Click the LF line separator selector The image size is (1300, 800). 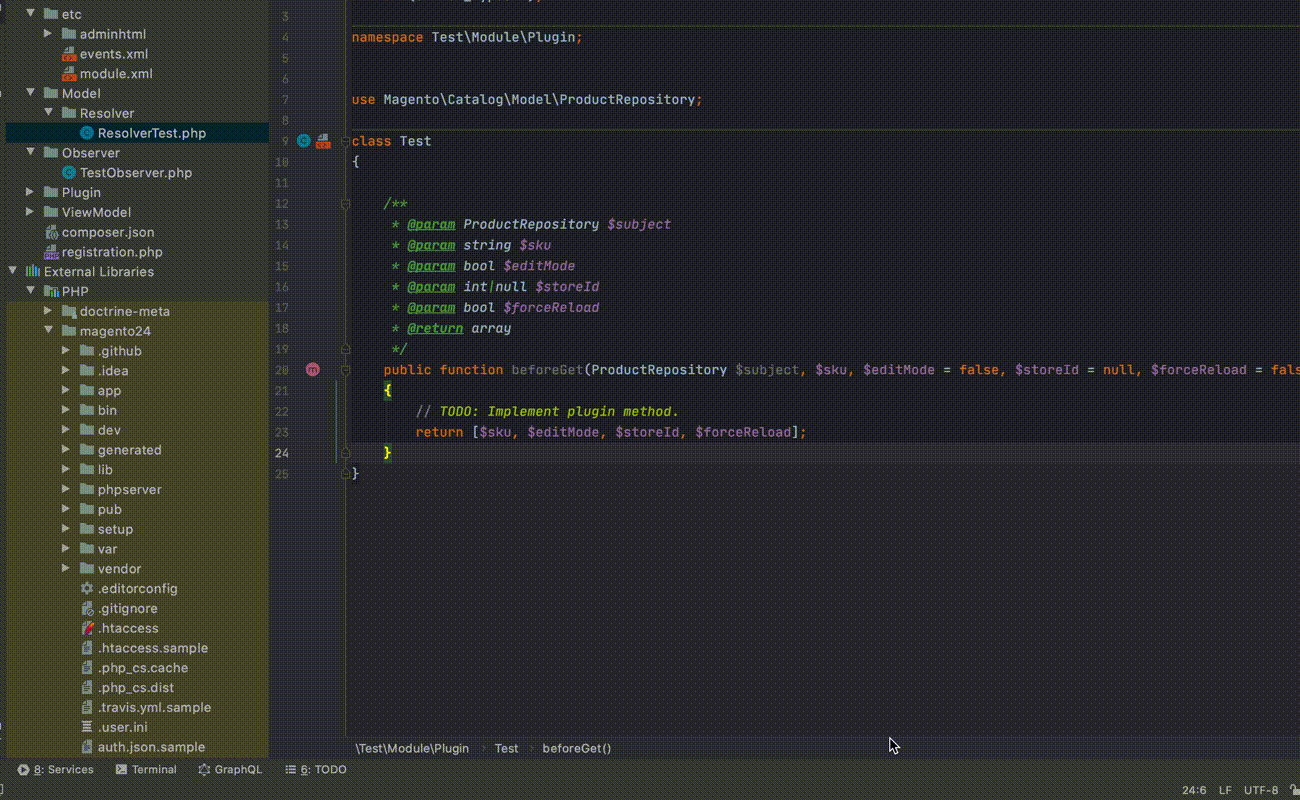[1225, 790]
